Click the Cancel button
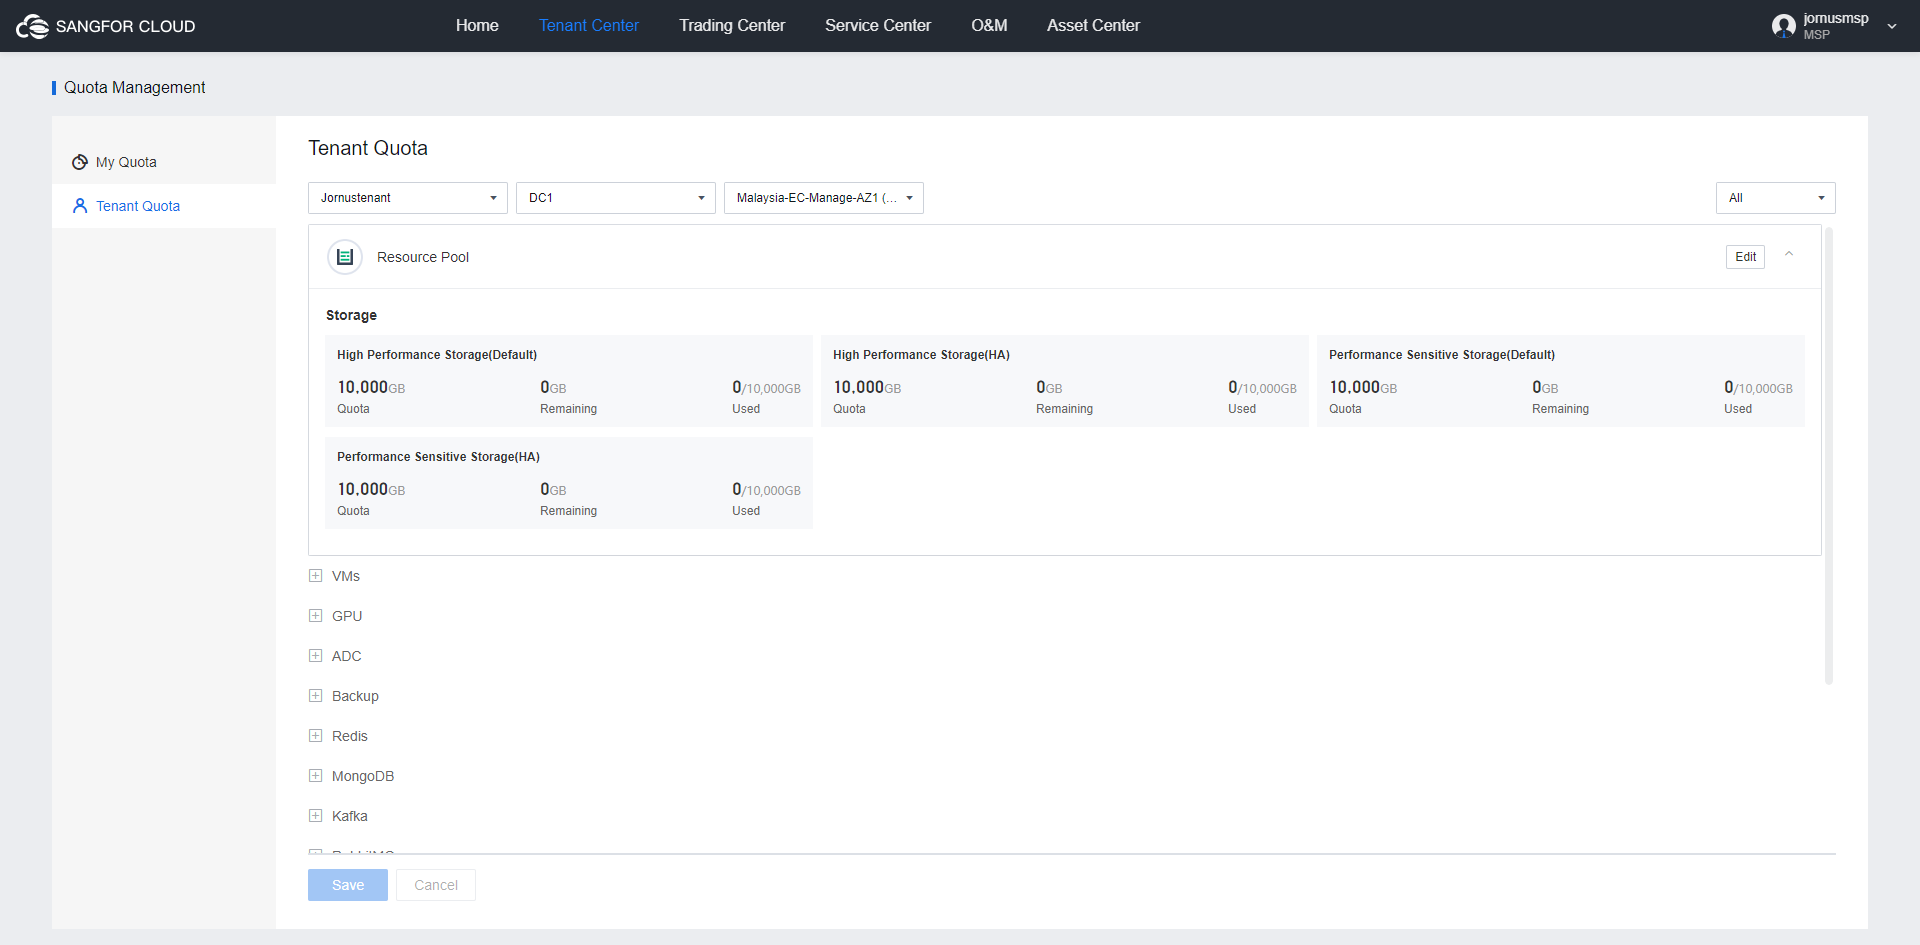Screen dimensions: 1920x945 436,885
